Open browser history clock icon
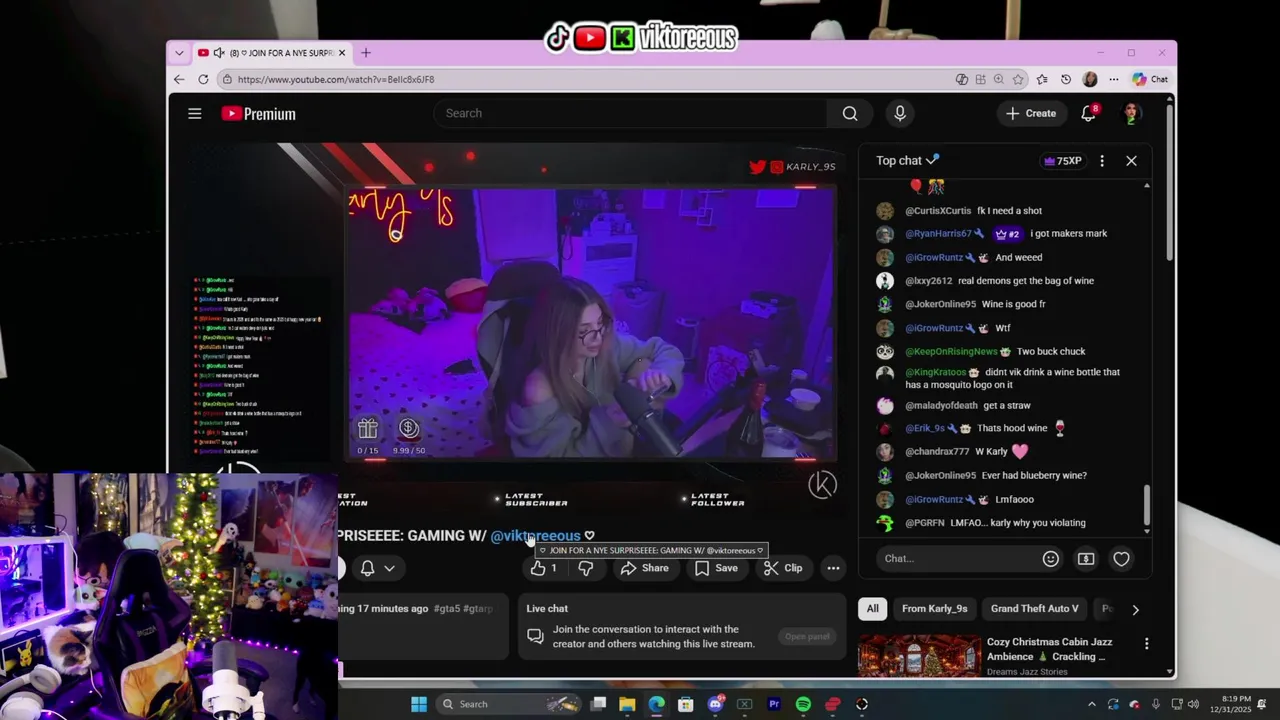Image resolution: width=1280 pixels, height=720 pixels. pos(1066,79)
